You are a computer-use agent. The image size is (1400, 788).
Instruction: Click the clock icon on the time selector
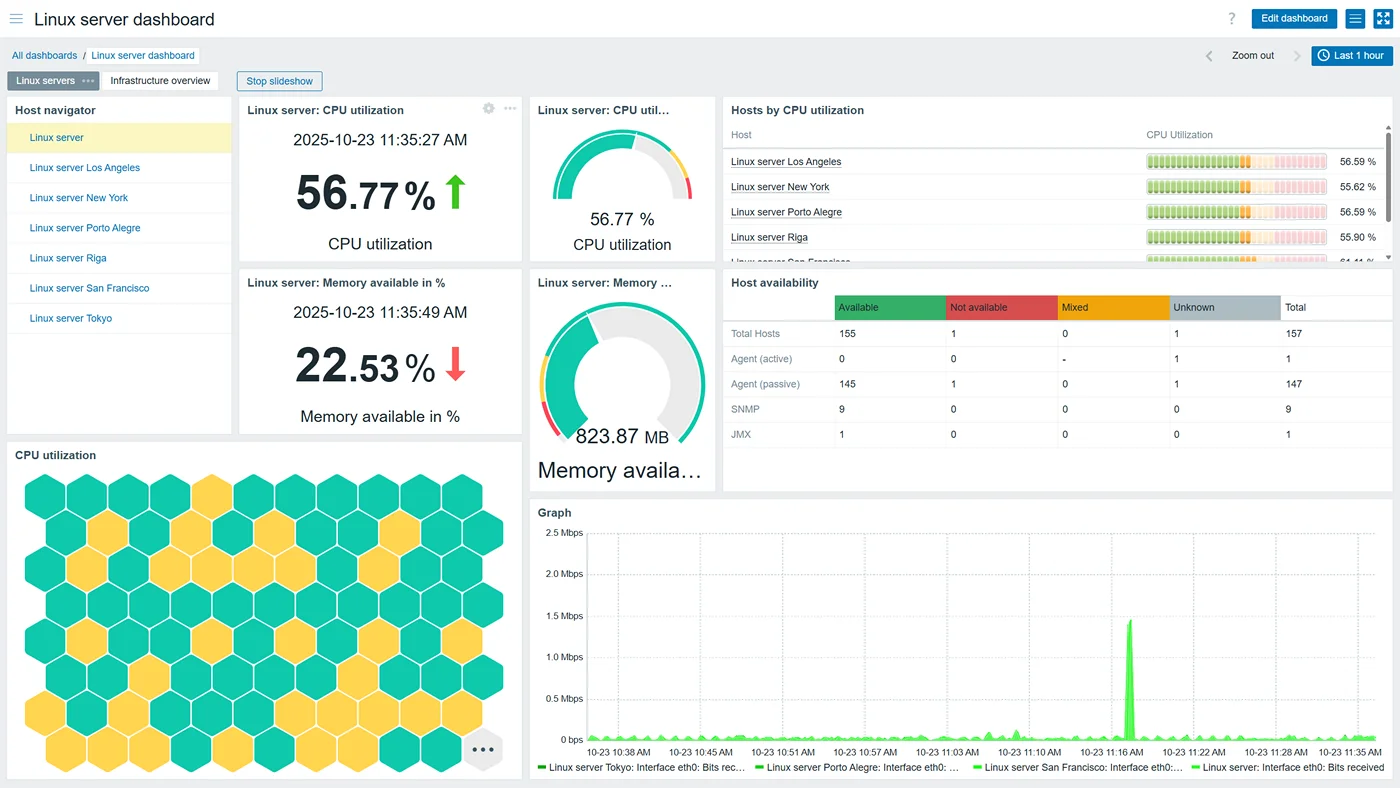[1323, 55]
